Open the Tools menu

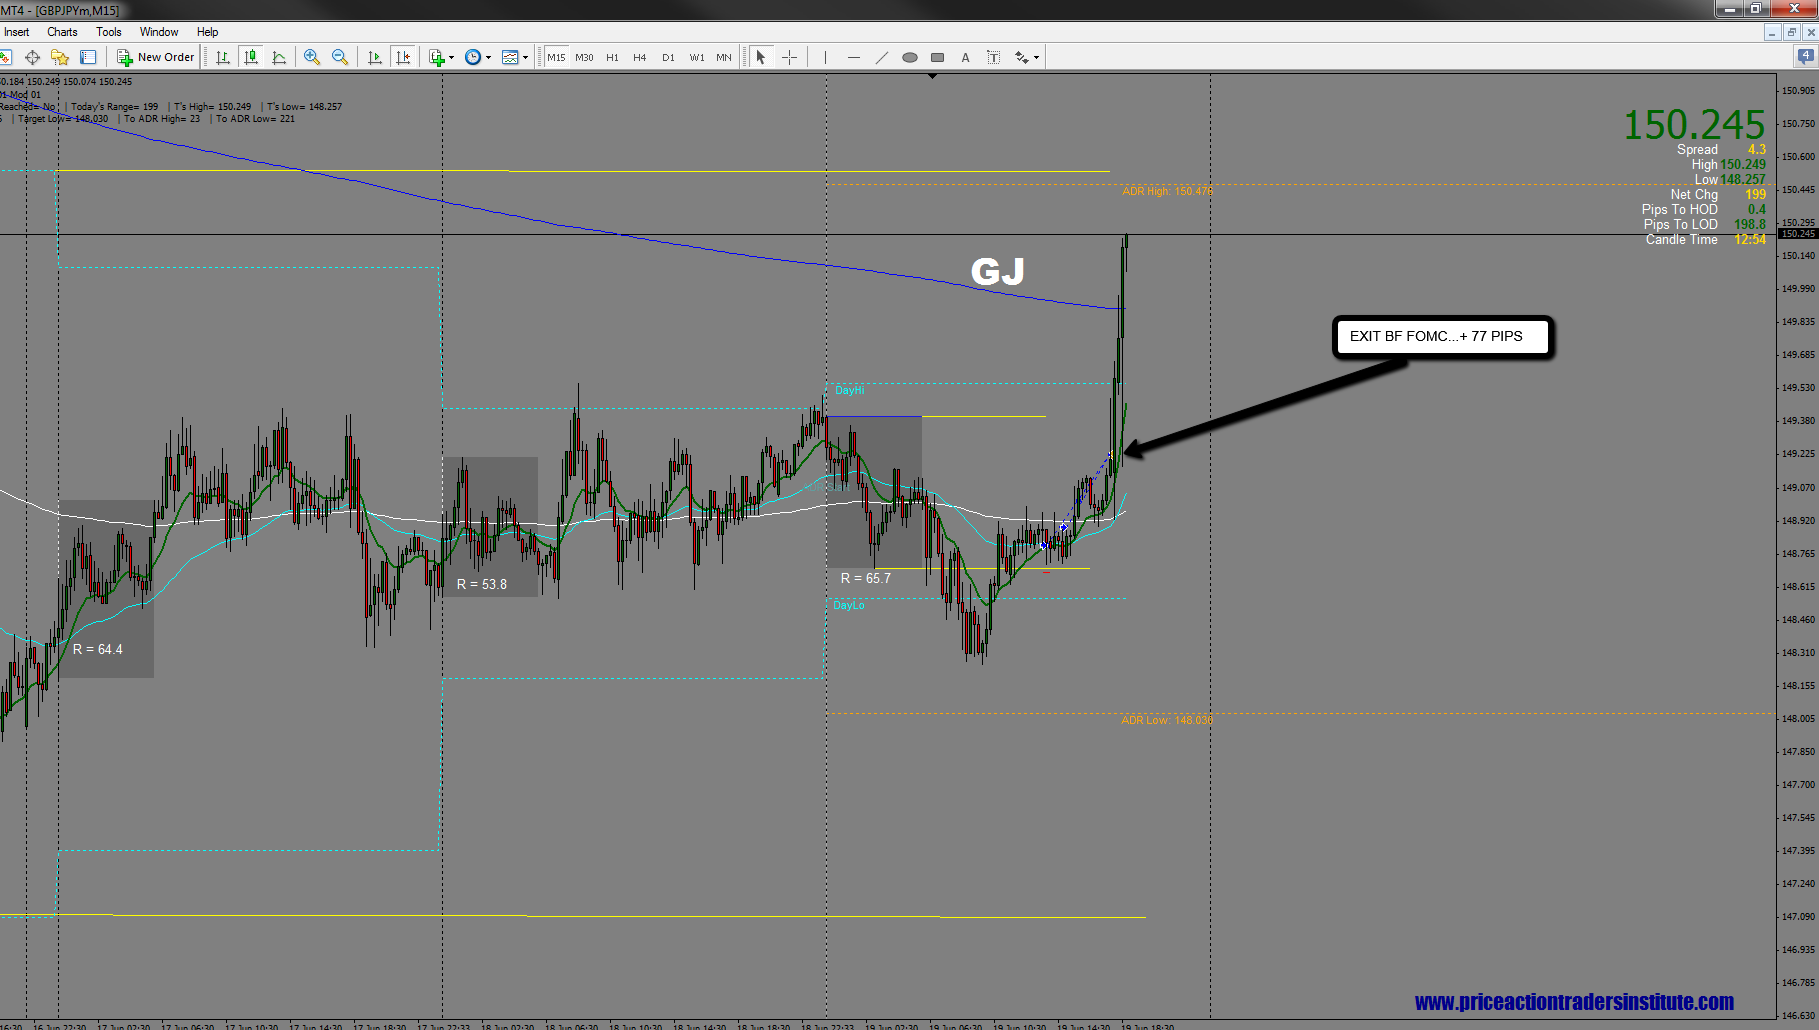(109, 32)
